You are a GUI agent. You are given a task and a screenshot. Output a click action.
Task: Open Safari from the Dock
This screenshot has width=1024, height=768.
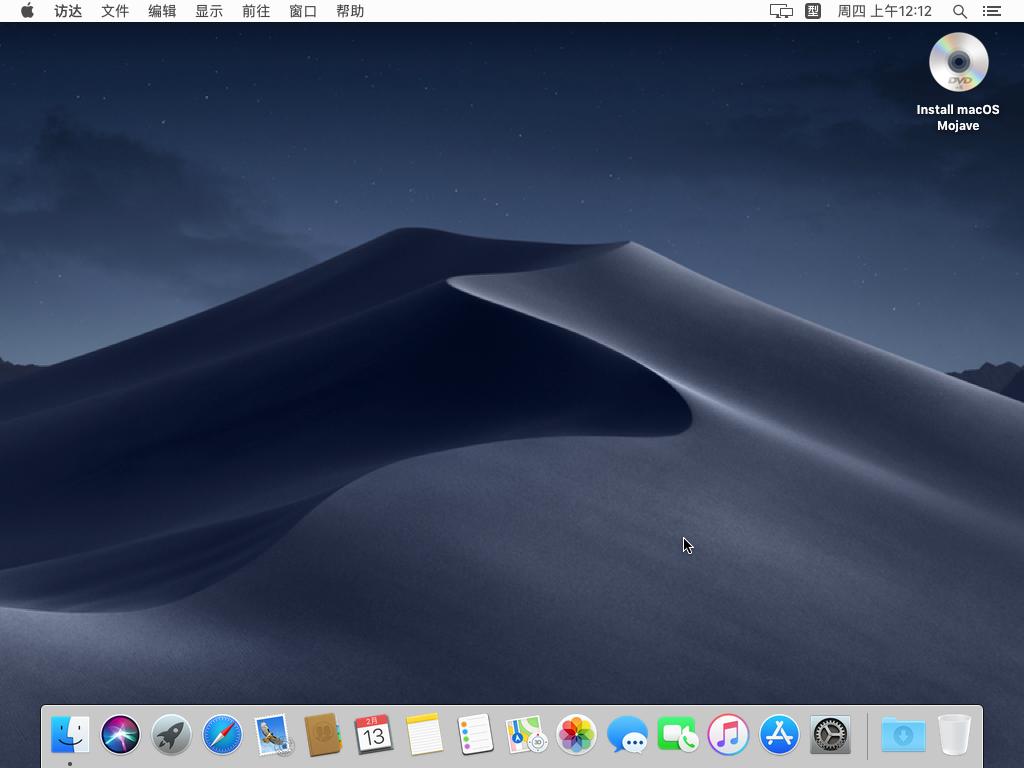pos(222,734)
